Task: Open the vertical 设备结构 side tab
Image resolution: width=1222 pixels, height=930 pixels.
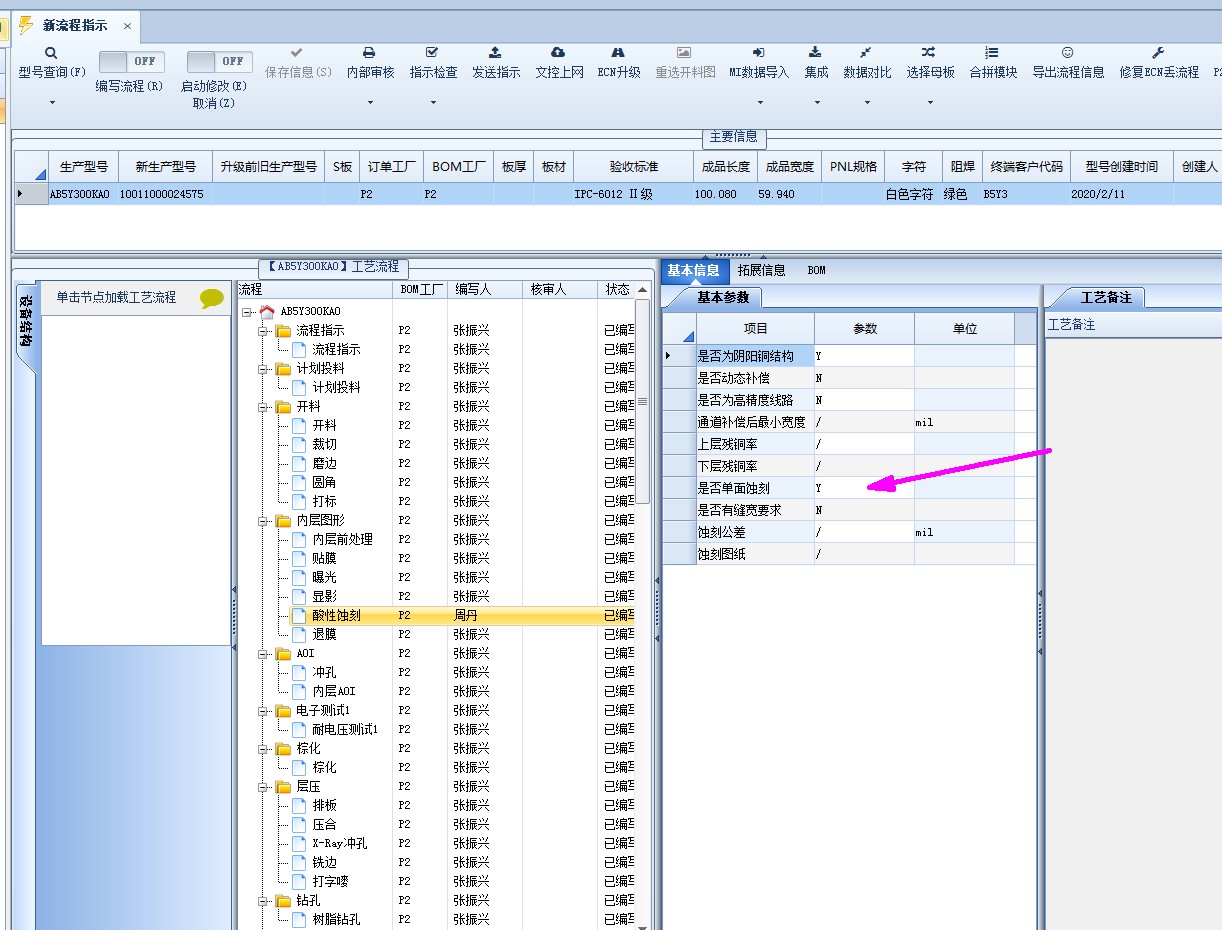Action: pyautogui.click(x=26, y=322)
